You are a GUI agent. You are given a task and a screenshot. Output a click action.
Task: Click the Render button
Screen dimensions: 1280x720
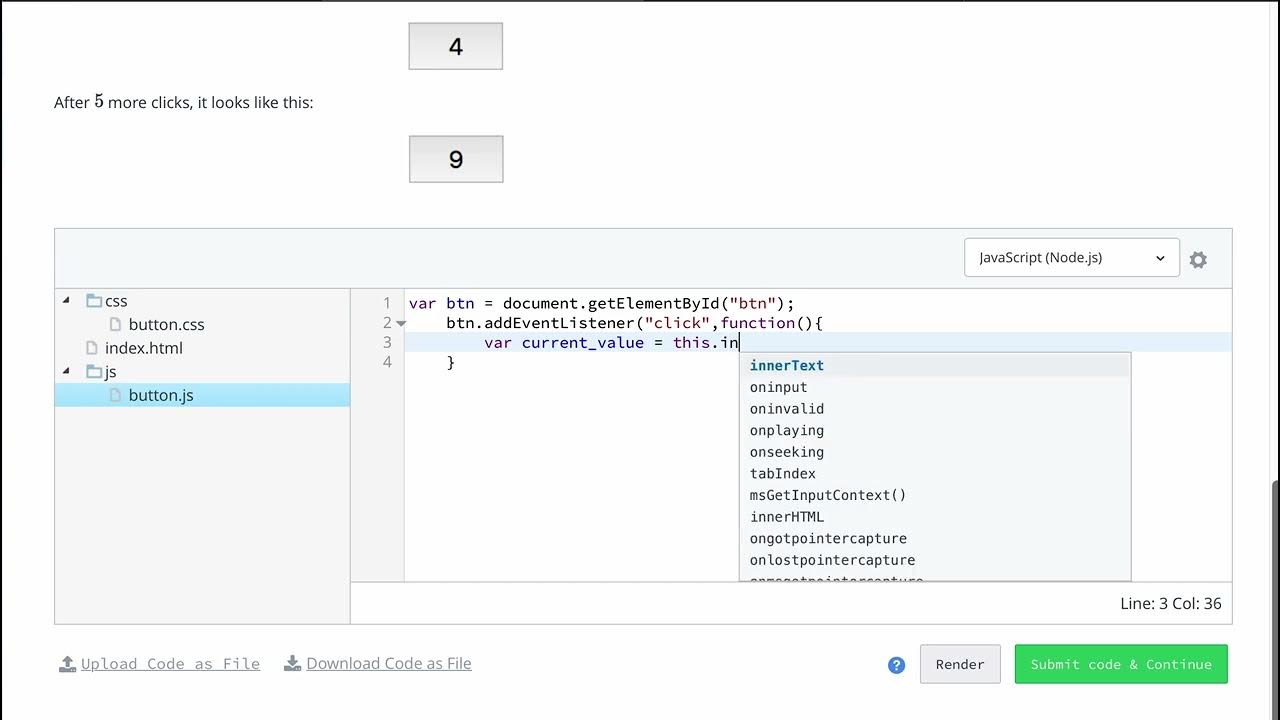(x=960, y=664)
